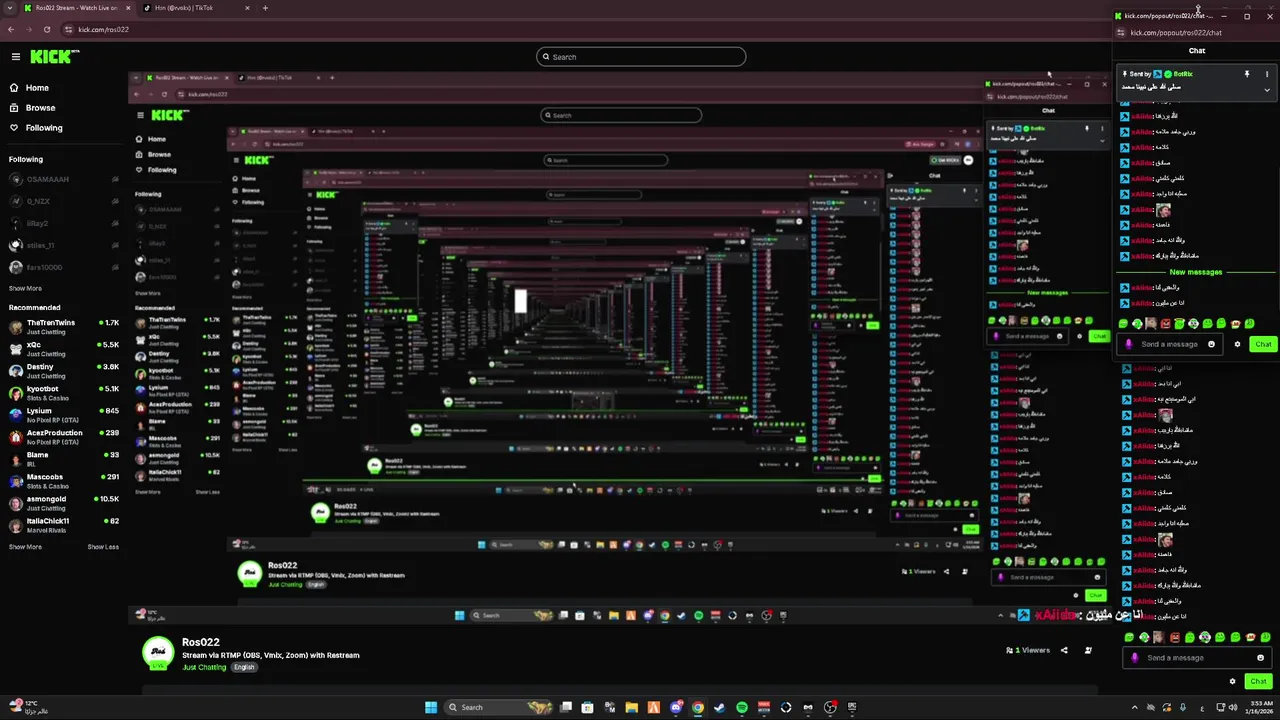1280x720 pixels.
Task: Close the TikTok browser tab
Action: click(247, 8)
